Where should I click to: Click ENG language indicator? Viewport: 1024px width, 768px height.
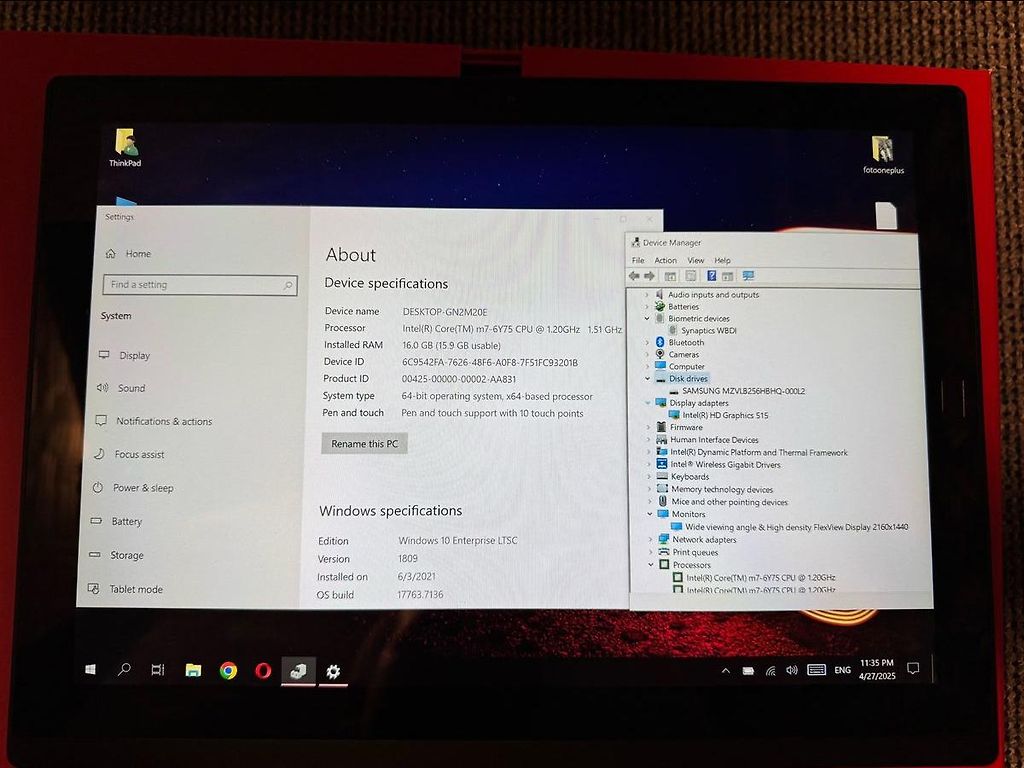[x=842, y=670]
